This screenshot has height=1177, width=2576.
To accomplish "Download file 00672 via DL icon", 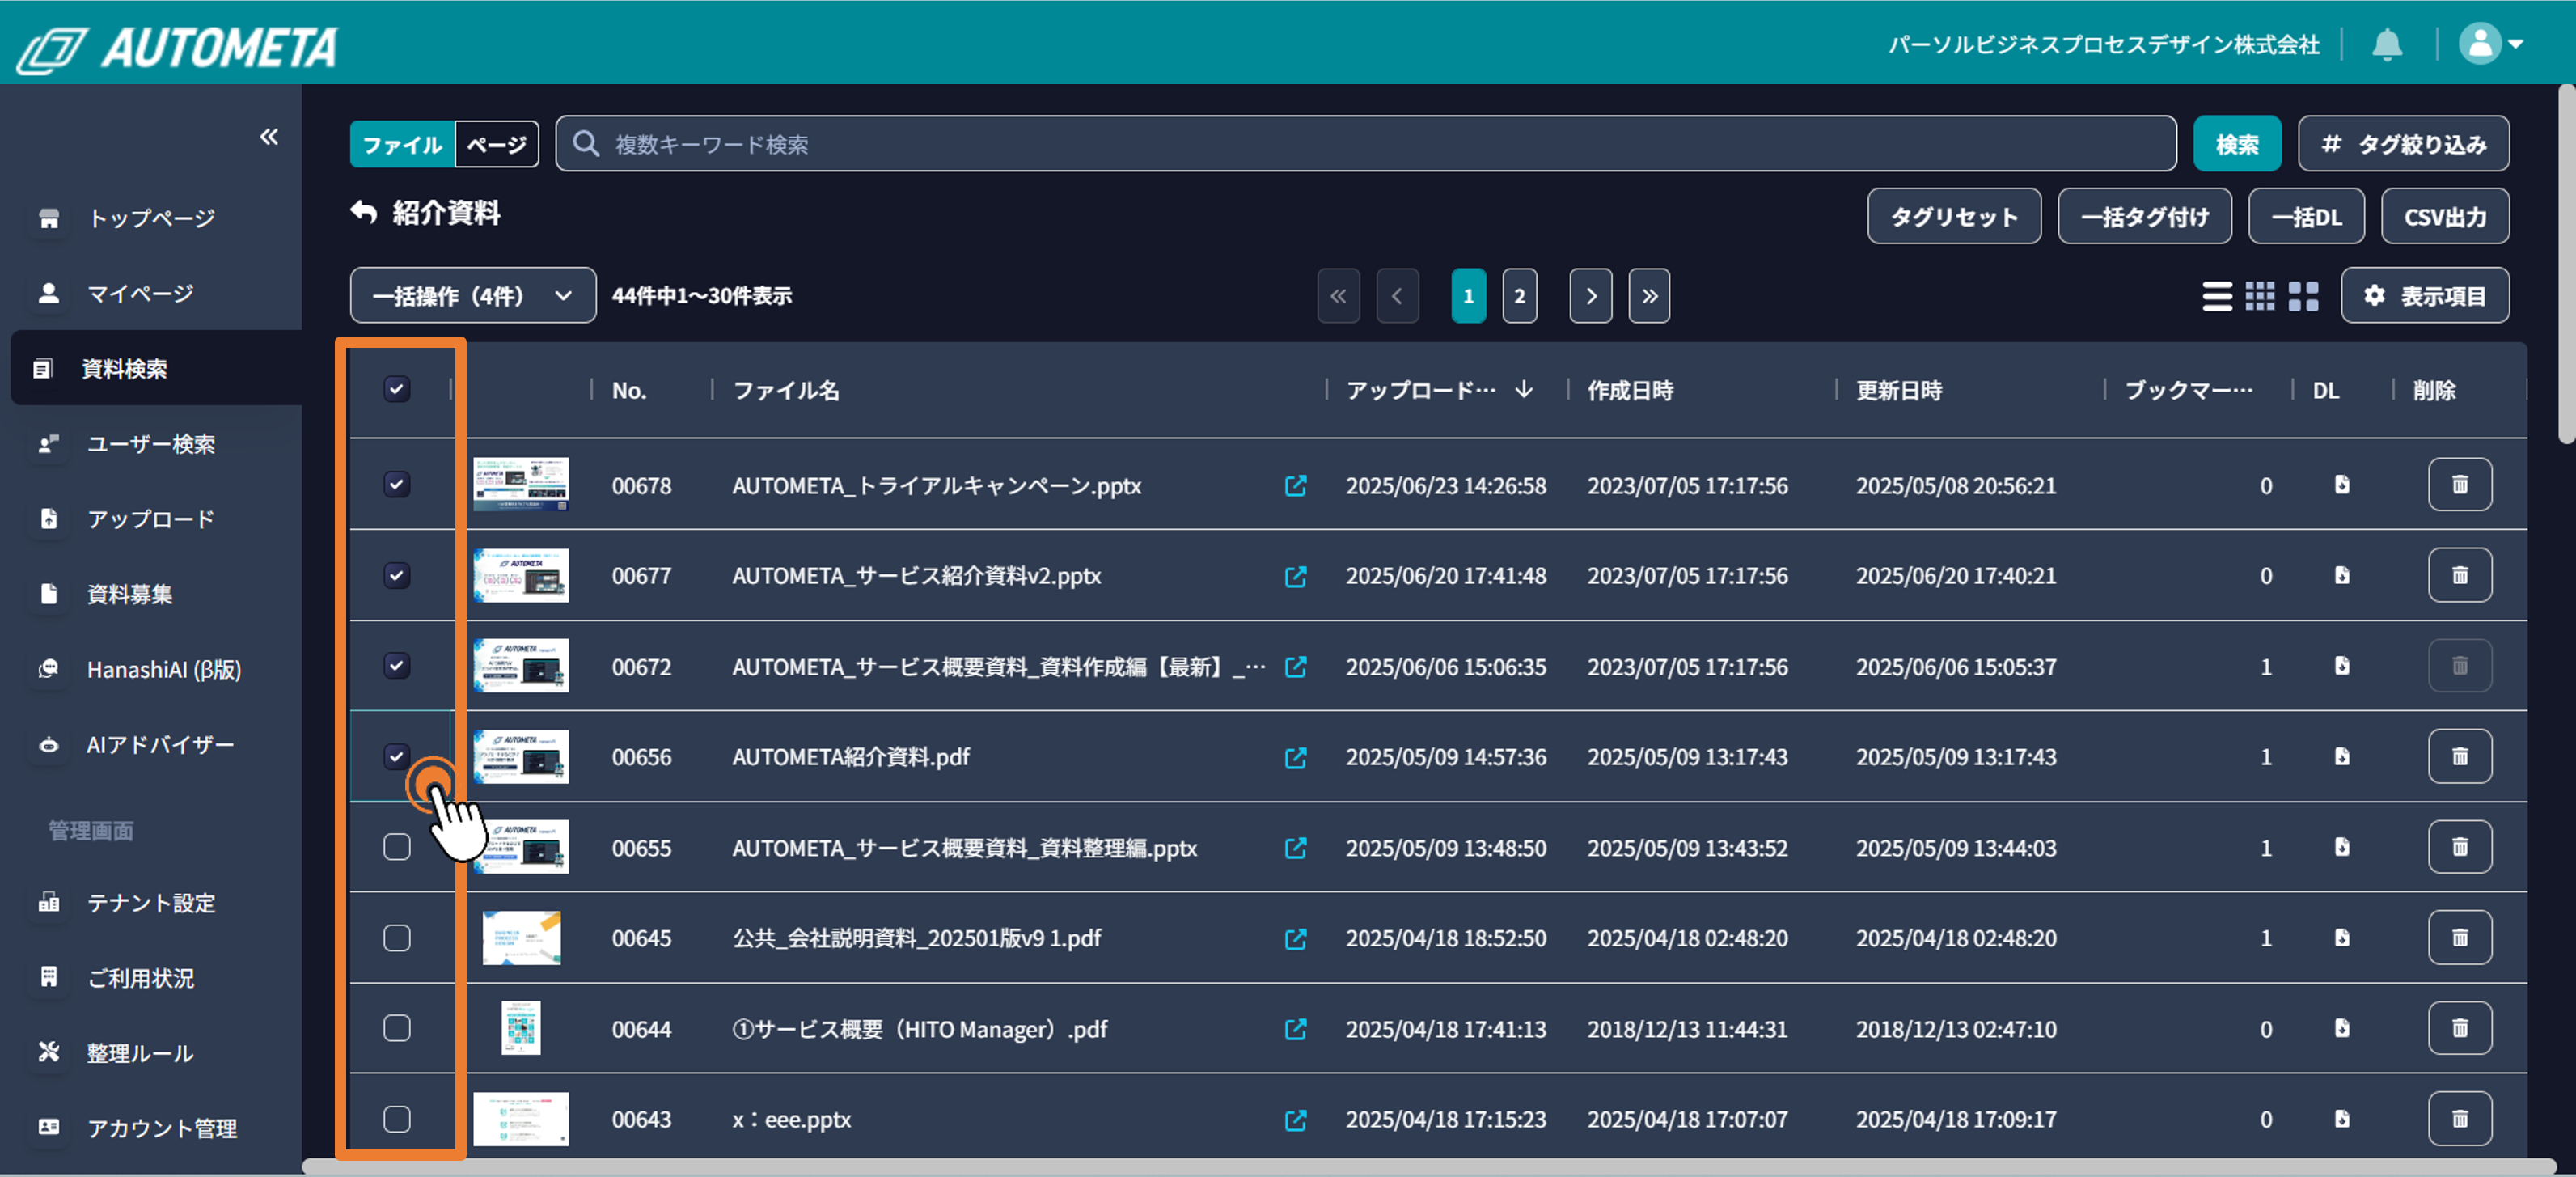I will (x=2342, y=666).
